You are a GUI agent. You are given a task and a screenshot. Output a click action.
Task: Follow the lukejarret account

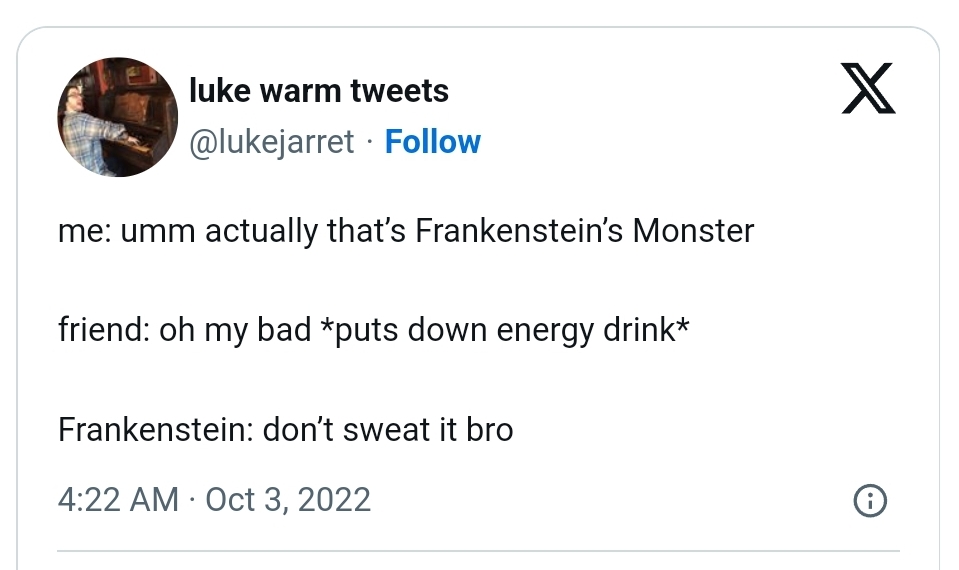click(x=432, y=142)
